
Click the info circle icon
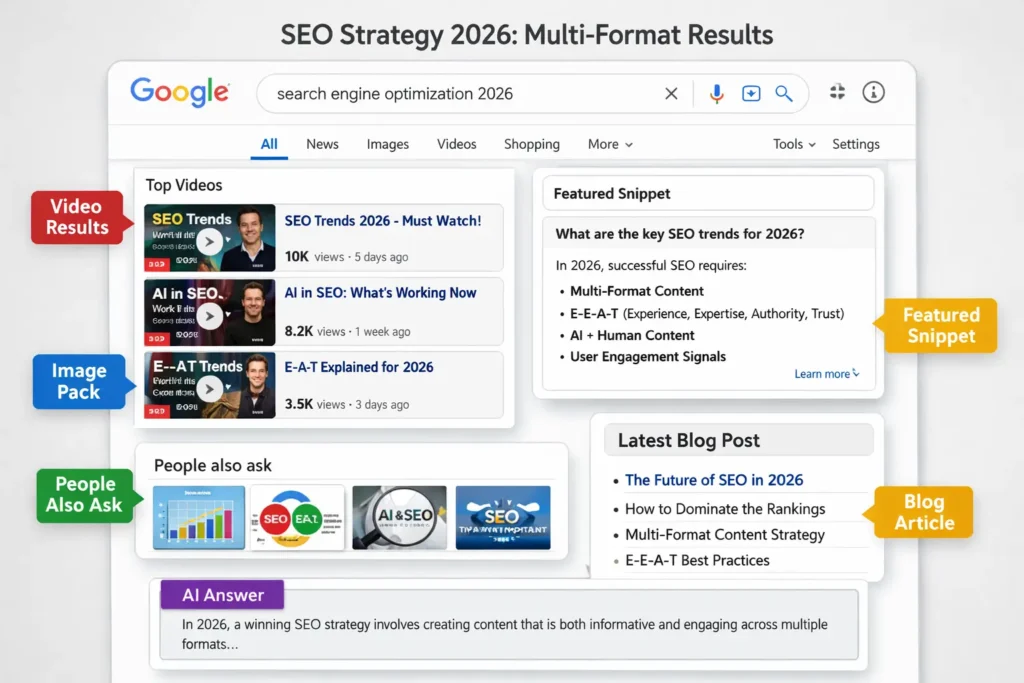[873, 92]
